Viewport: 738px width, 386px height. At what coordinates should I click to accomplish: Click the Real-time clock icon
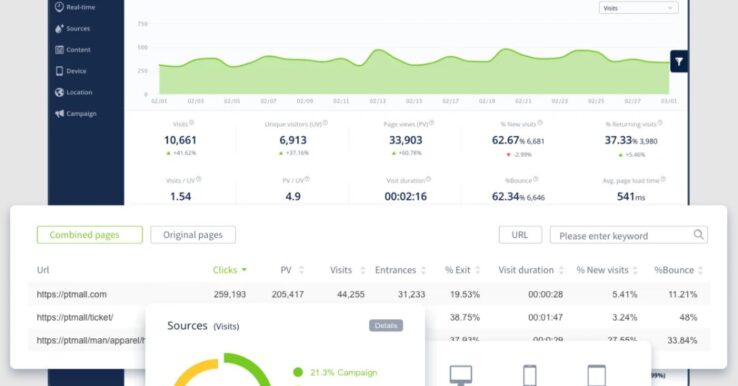(59, 7)
